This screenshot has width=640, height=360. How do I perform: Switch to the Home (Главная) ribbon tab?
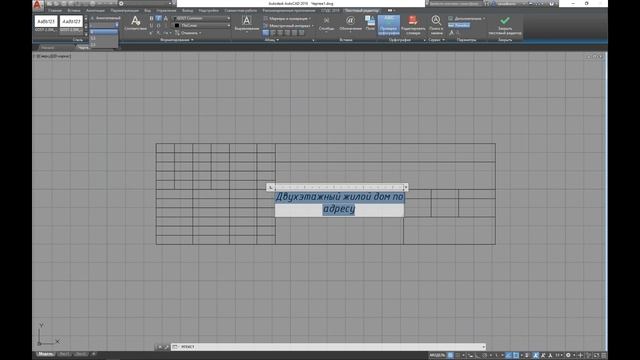click(x=55, y=11)
